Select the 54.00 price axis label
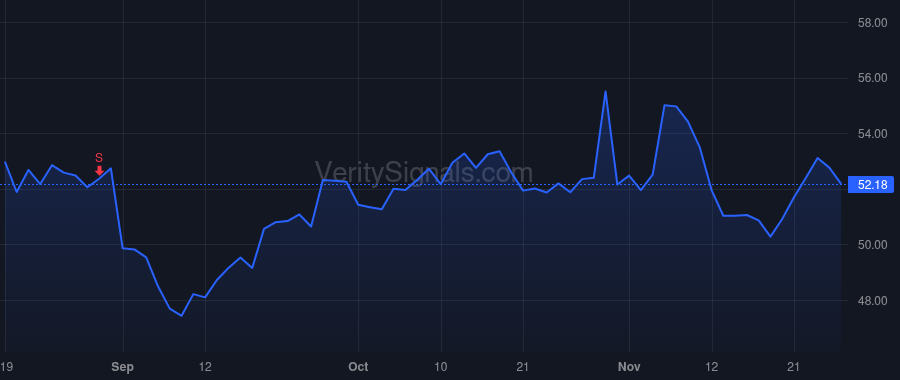The width and height of the screenshot is (900, 380). [x=872, y=134]
